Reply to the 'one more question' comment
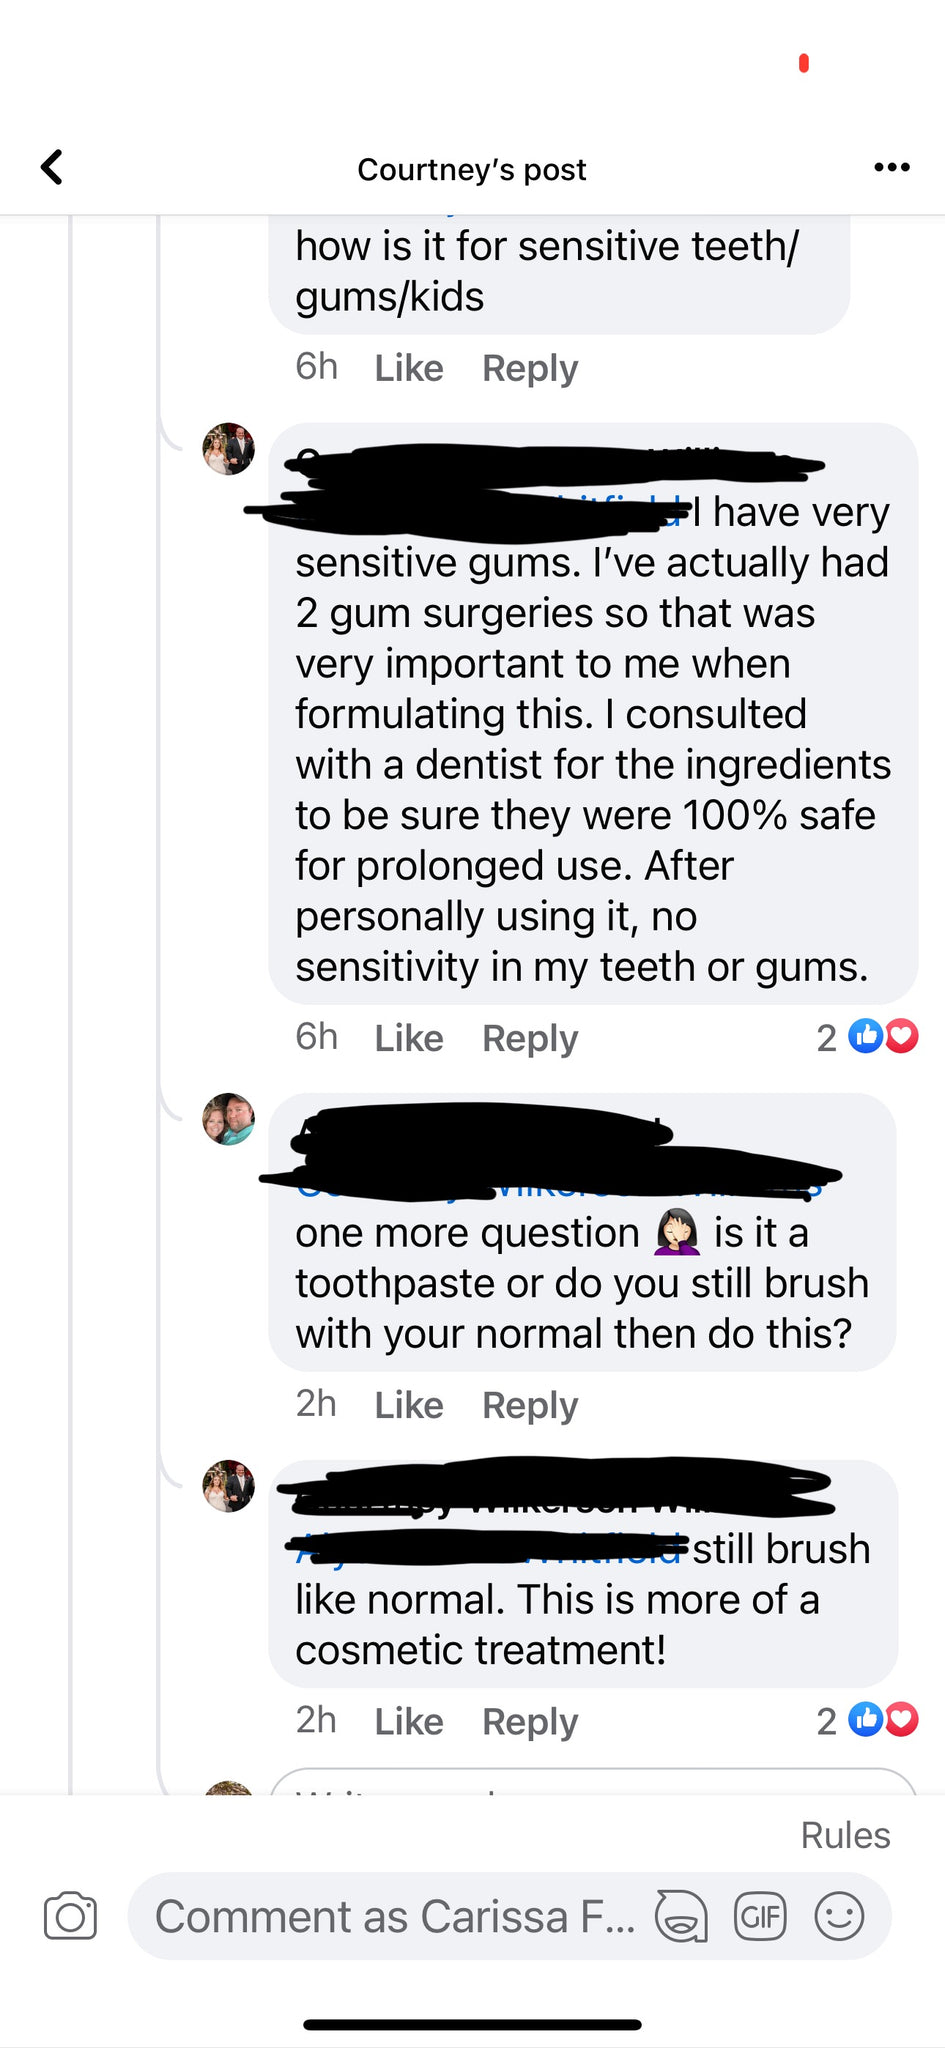 [530, 1405]
